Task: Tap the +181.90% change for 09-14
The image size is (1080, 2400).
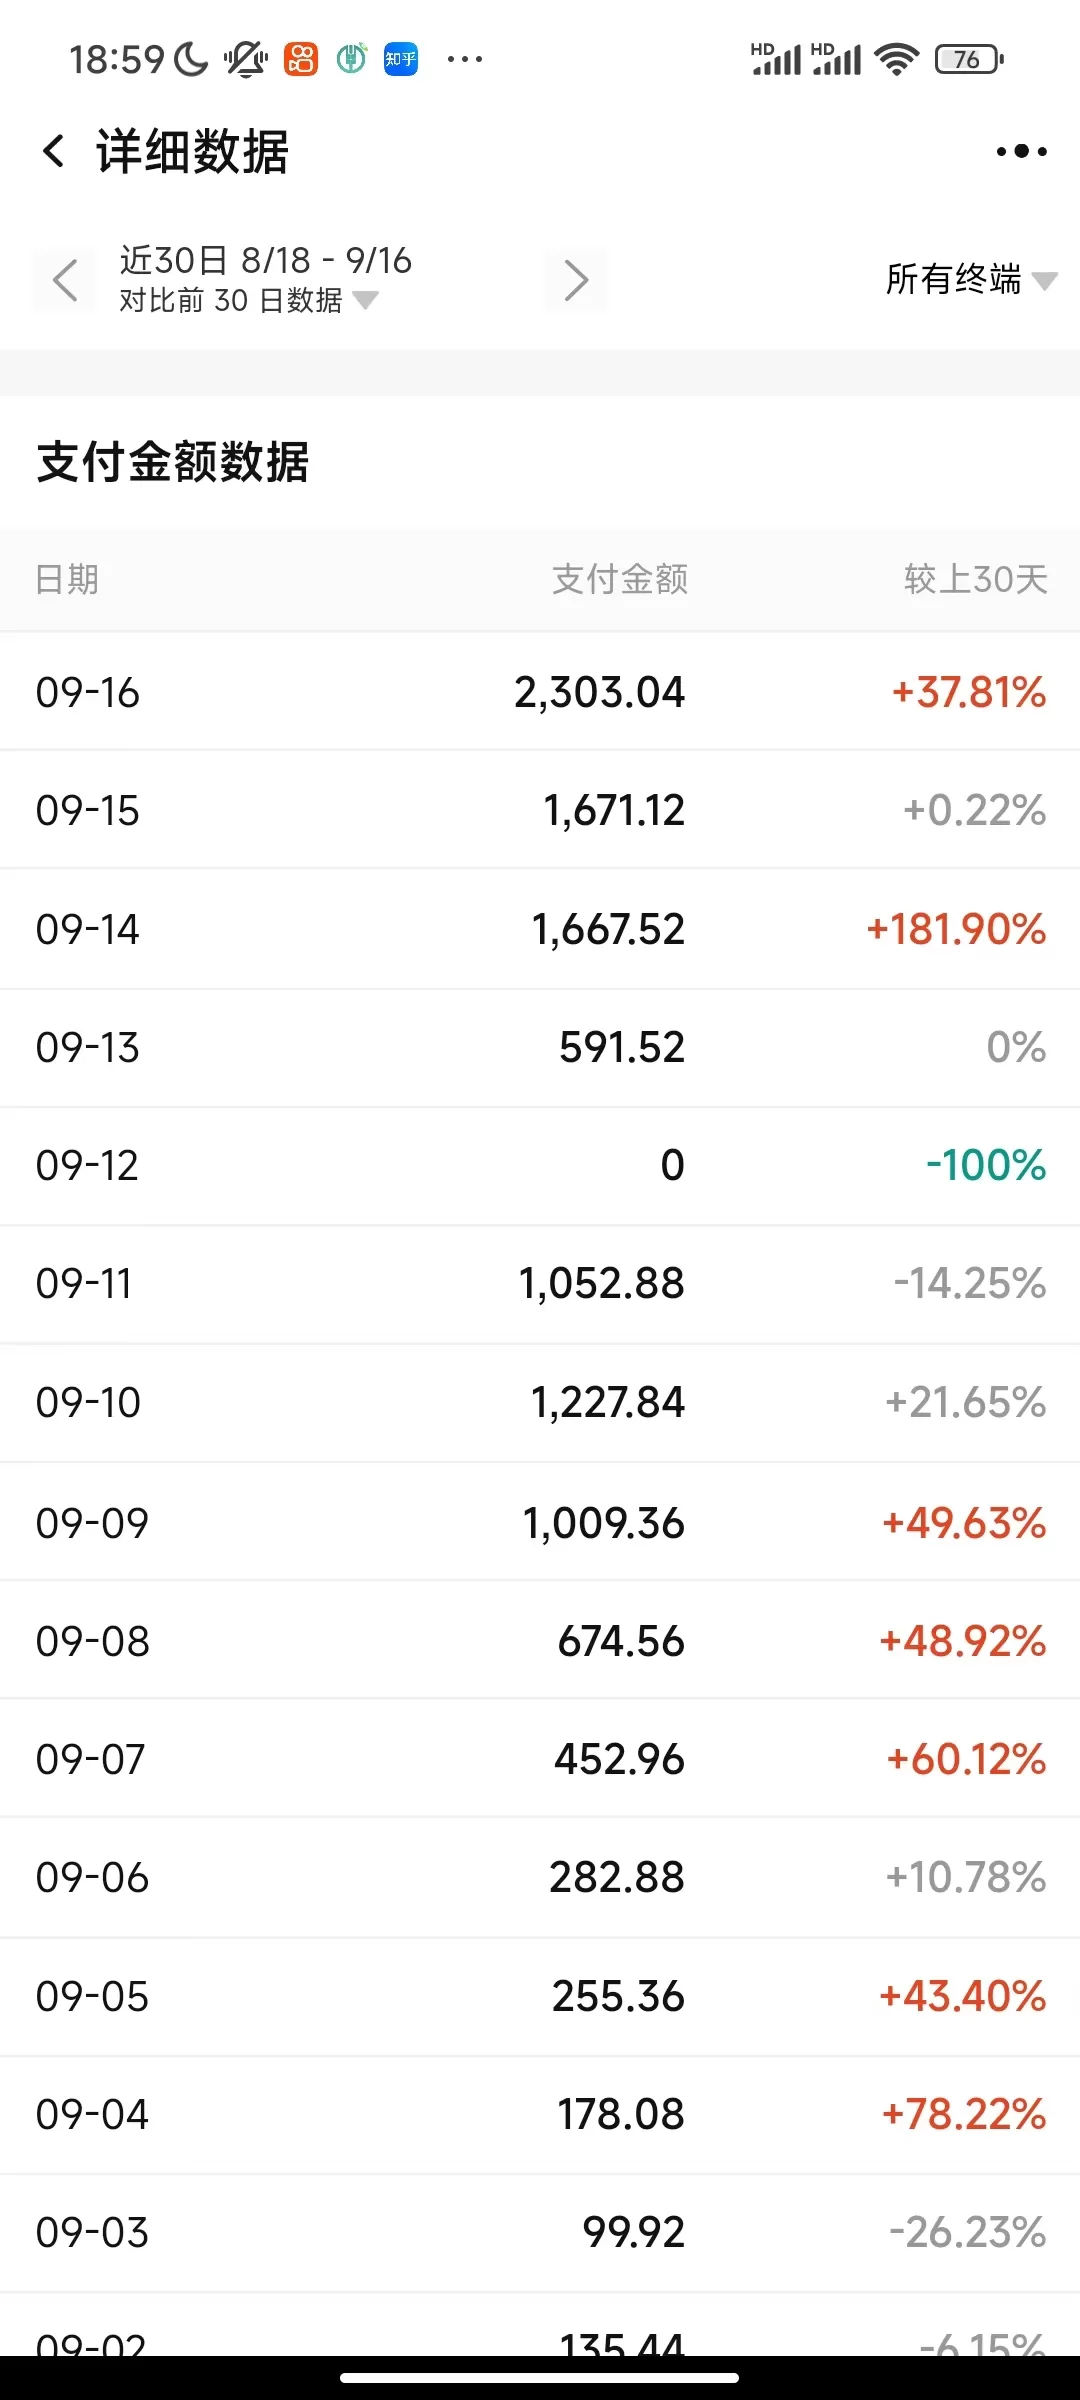Action: coord(956,929)
